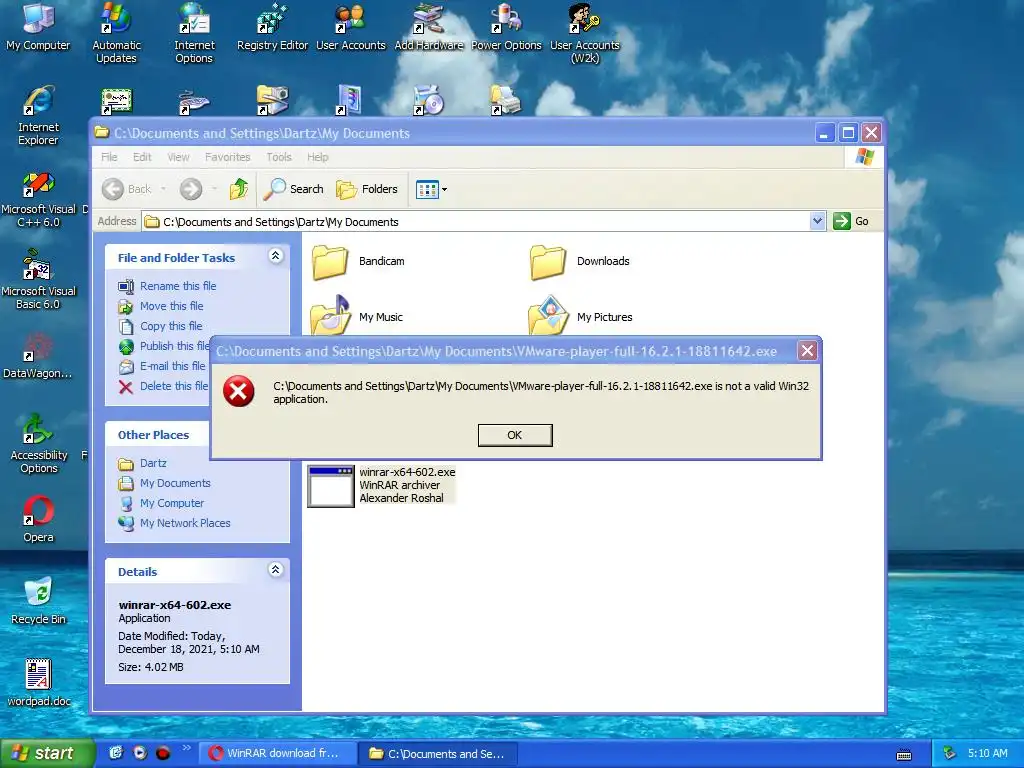This screenshot has height=768, width=1024.
Task: Open User Accounts desktop shortcut
Action: (351, 27)
